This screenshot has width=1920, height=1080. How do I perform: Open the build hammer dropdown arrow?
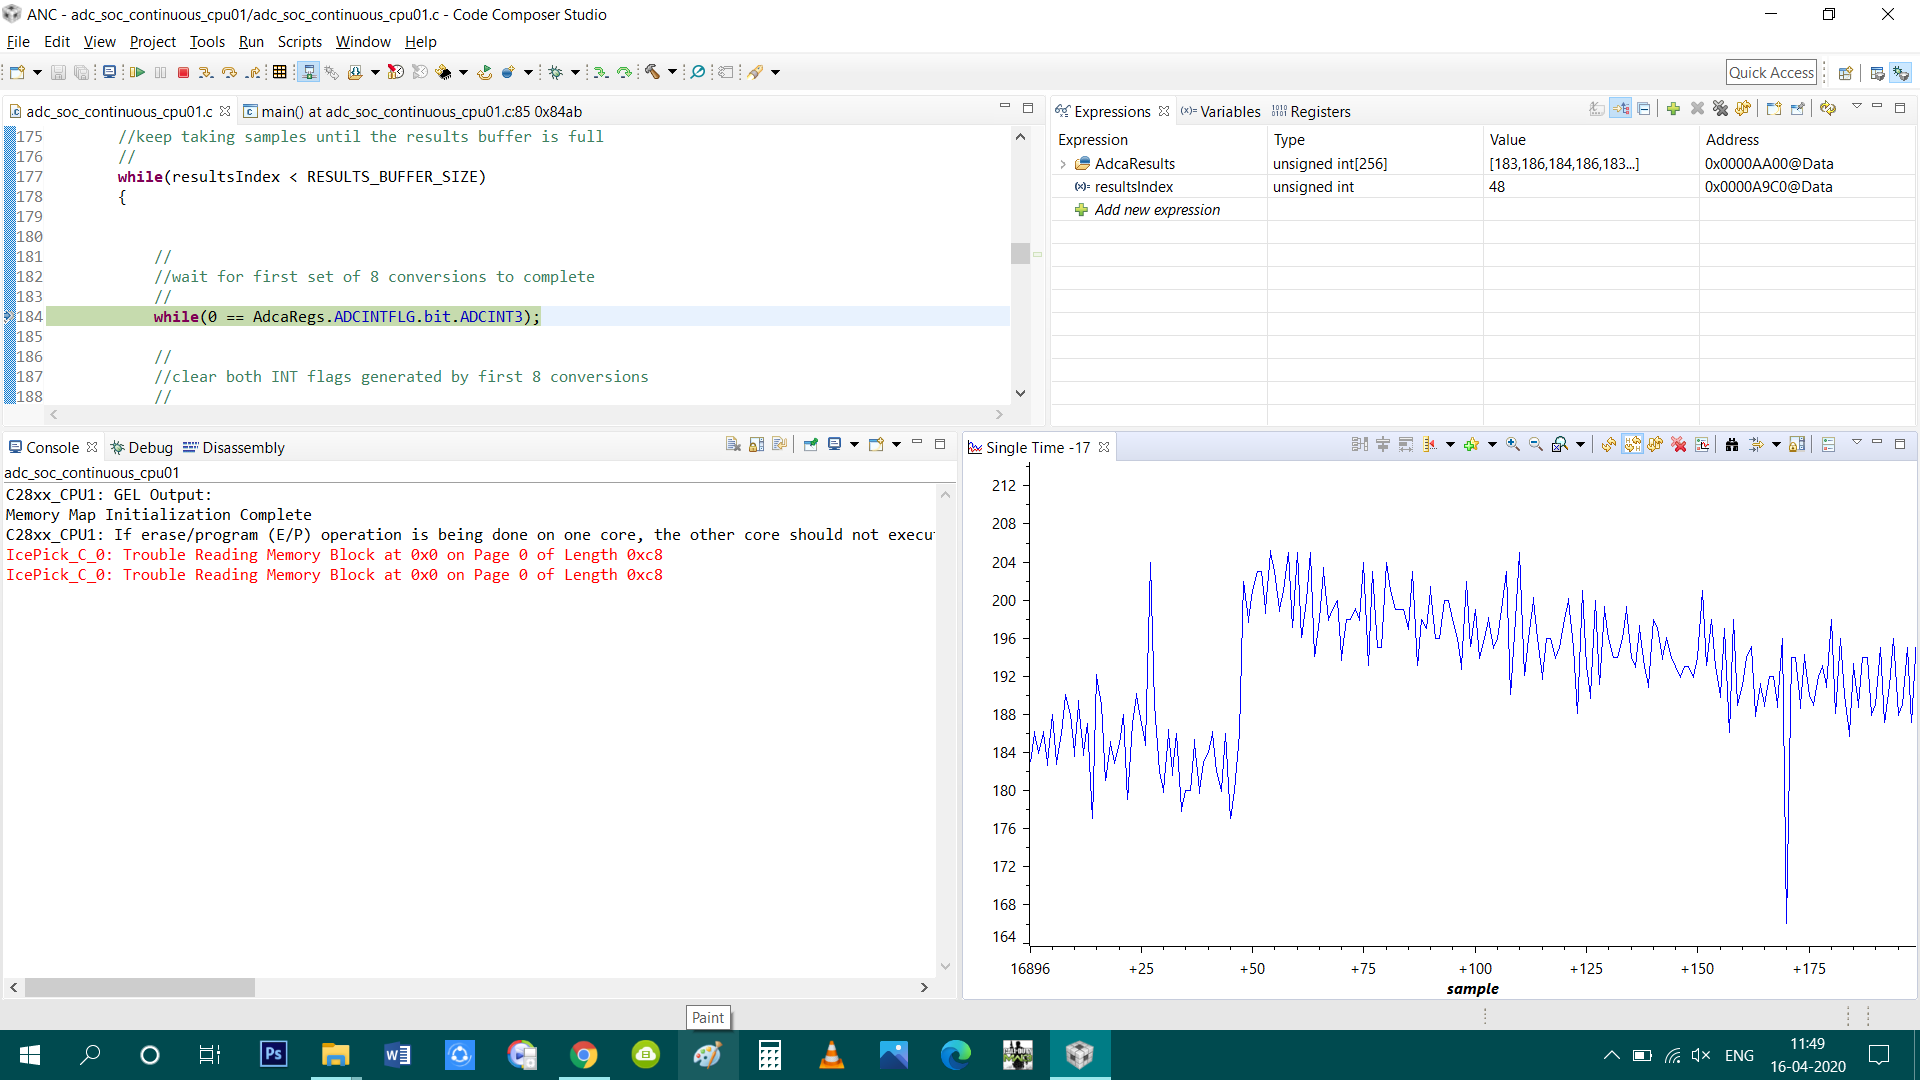(x=672, y=72)
